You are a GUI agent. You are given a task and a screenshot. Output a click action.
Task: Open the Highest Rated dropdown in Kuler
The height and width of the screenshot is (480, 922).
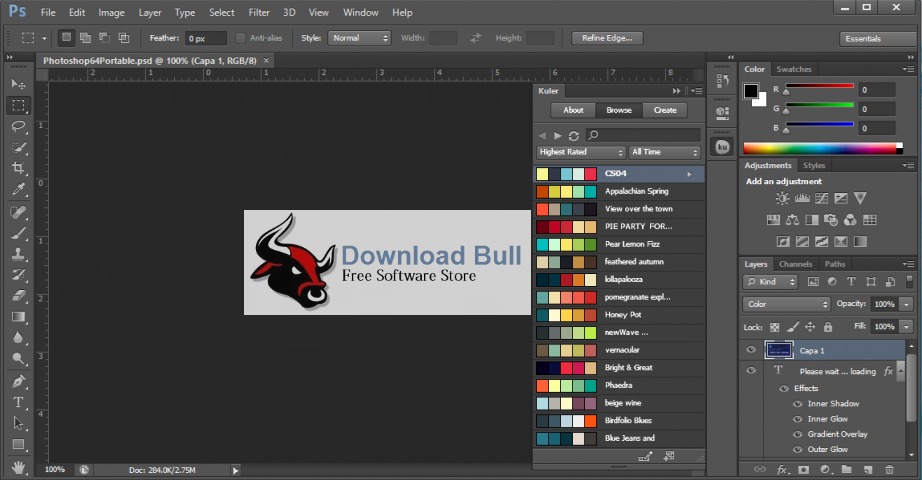click(580, 152)
